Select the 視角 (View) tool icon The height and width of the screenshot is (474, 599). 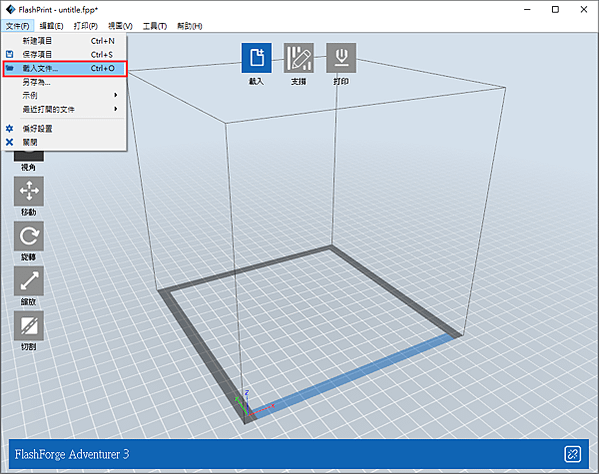pyautogui.click(x=29, y=156)
